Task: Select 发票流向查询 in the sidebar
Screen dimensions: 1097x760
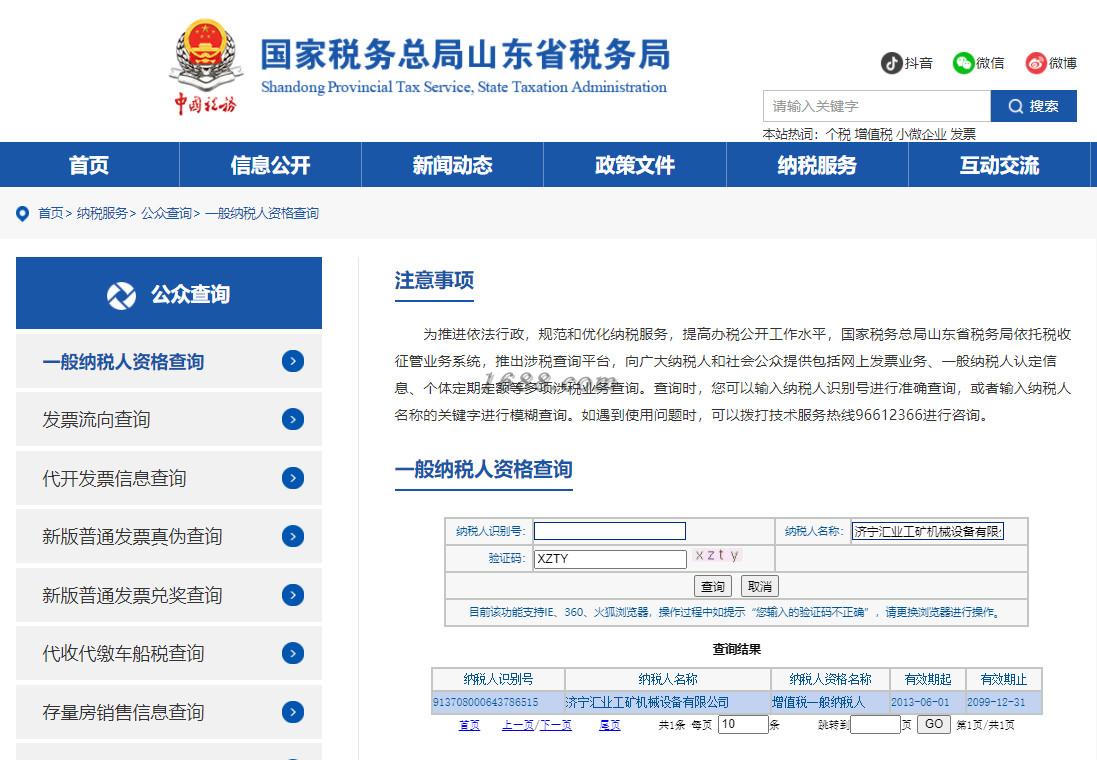Action: (x=169, y=419)
